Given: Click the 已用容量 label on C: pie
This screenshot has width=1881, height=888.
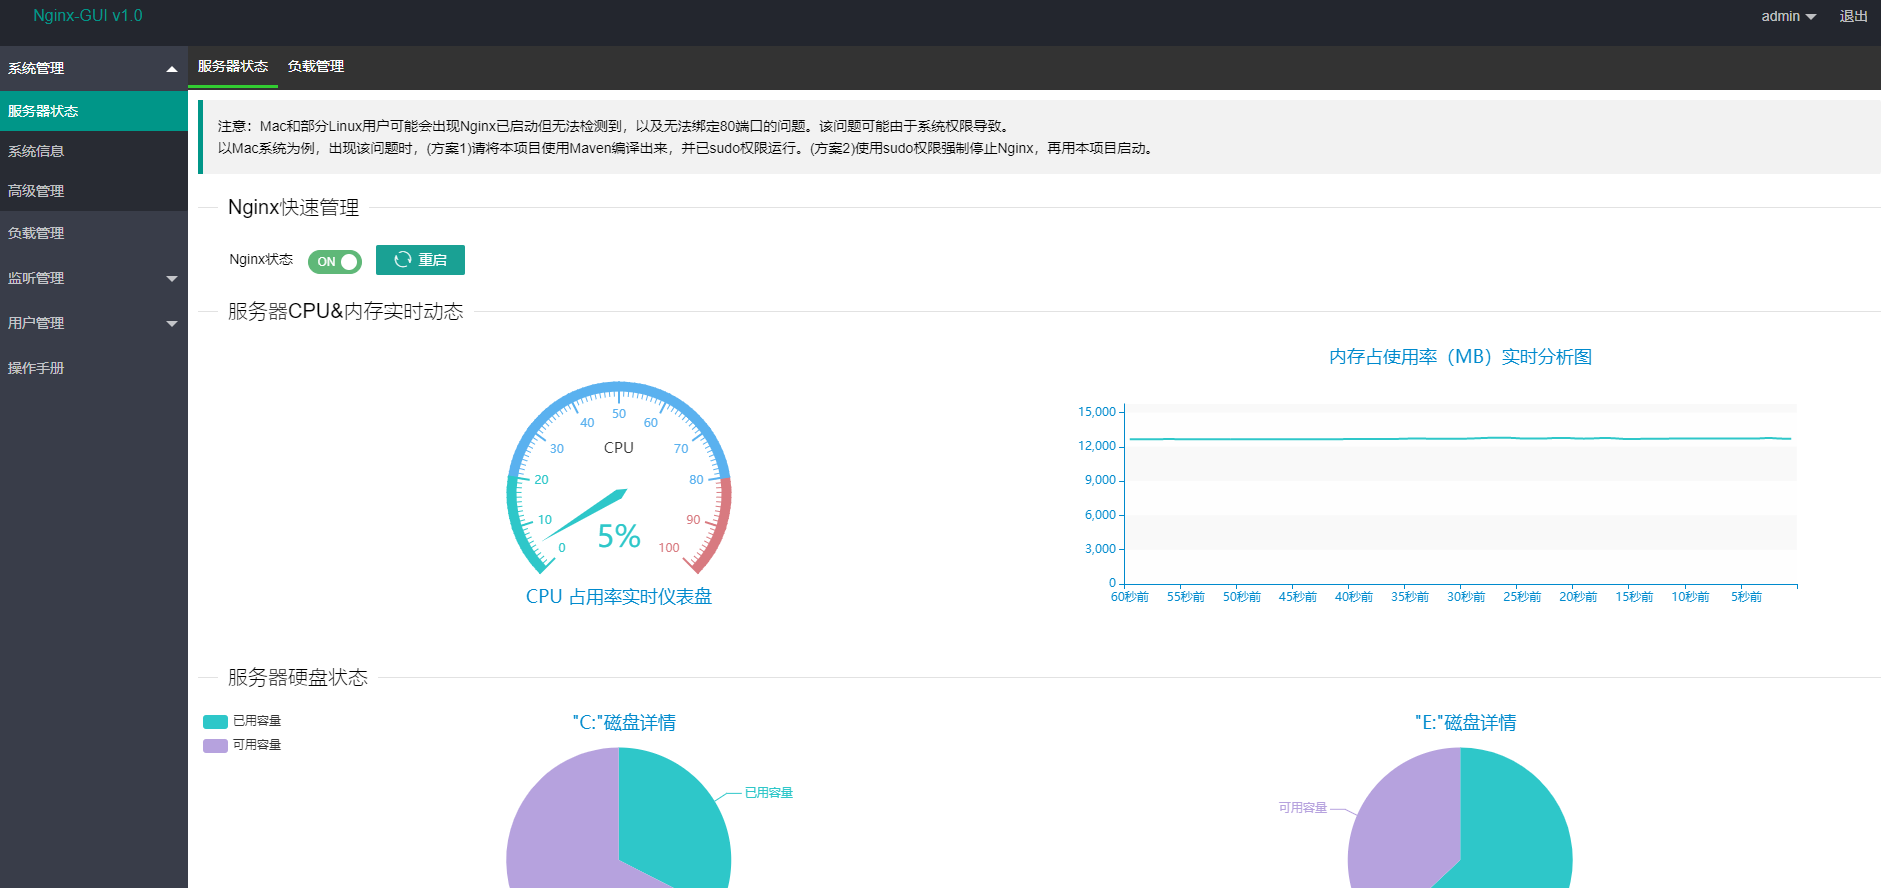Looking at the screenshot, I should pos(769,793).
